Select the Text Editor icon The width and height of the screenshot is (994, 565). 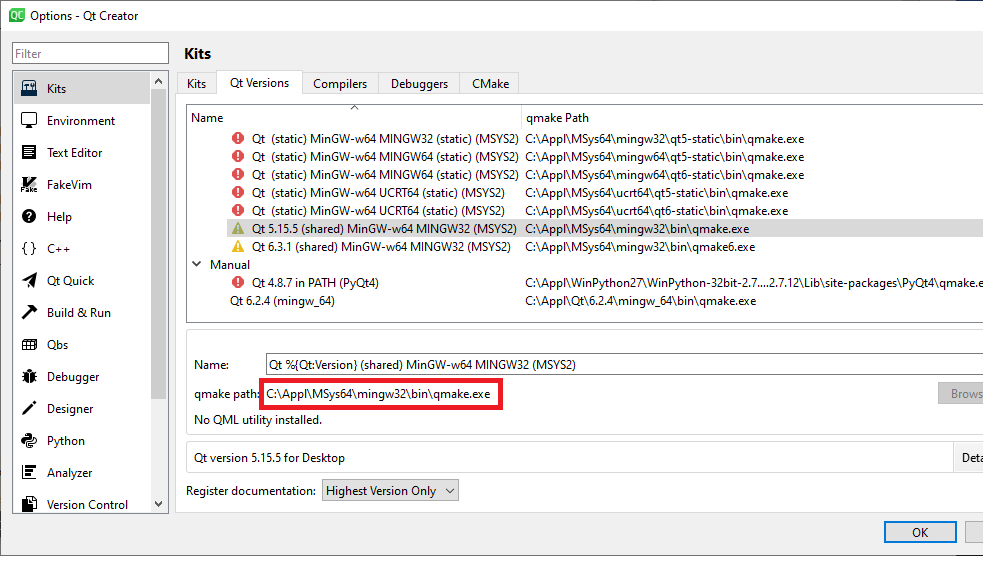[x=29, y=152]
